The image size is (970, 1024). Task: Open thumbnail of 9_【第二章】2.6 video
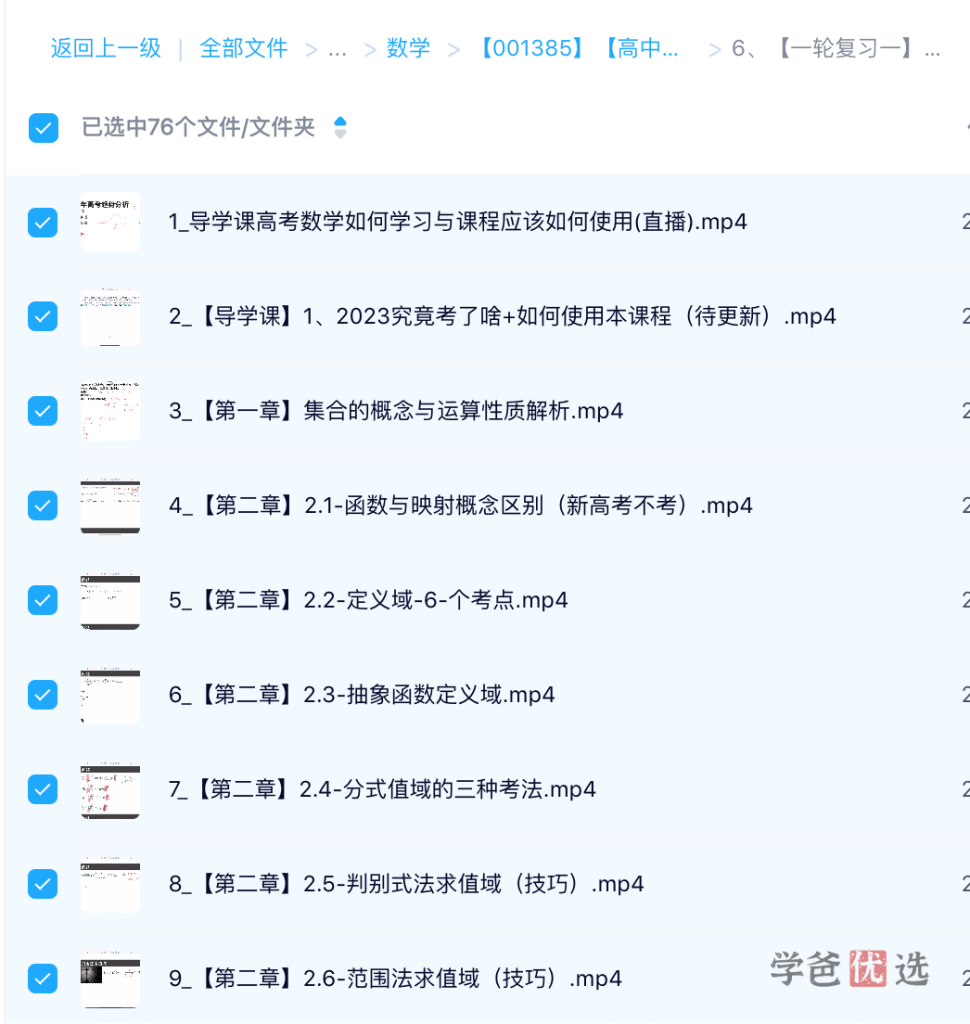pyautogui.click(x=110, y=978)
